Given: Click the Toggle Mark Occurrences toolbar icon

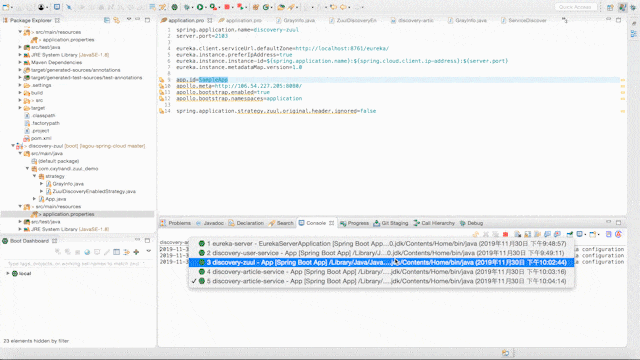Looking at the screenshot, I should tap(162, 7).
